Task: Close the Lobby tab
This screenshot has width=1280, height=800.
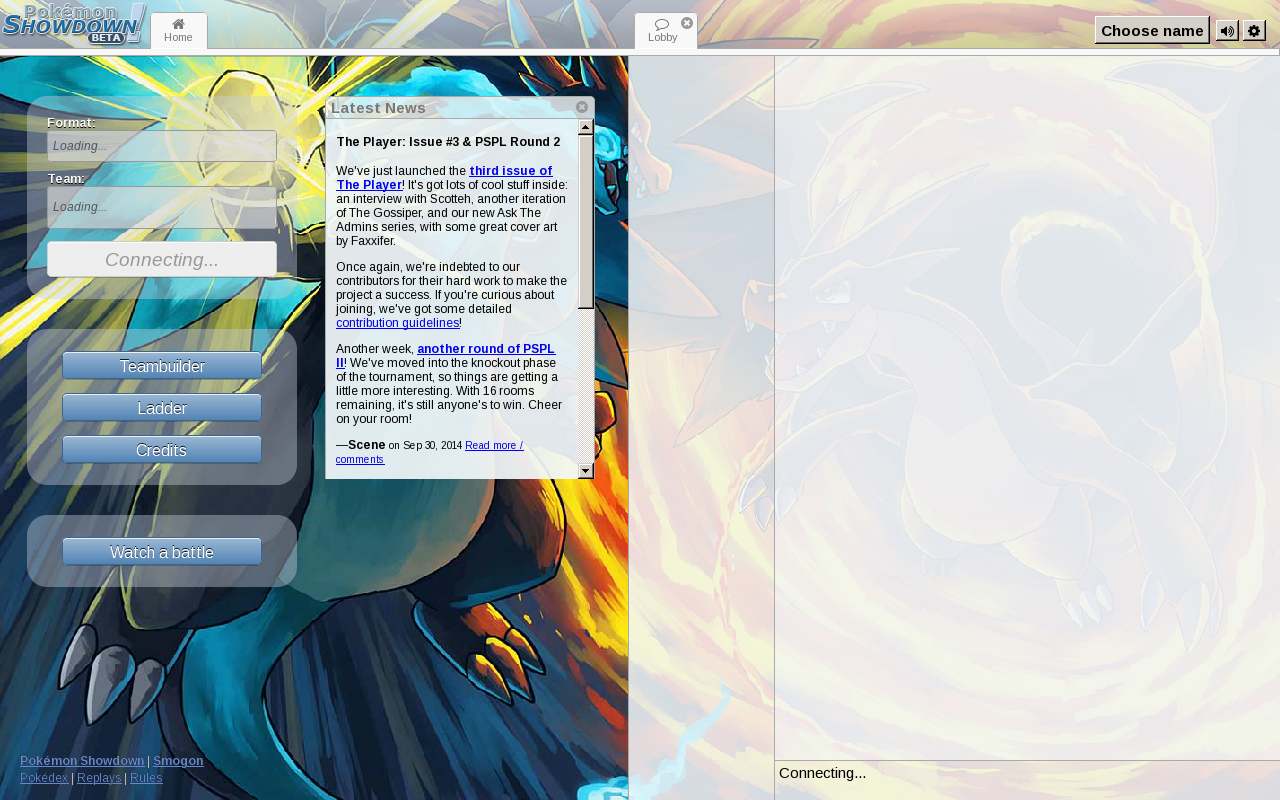Action: coord(687,23)
